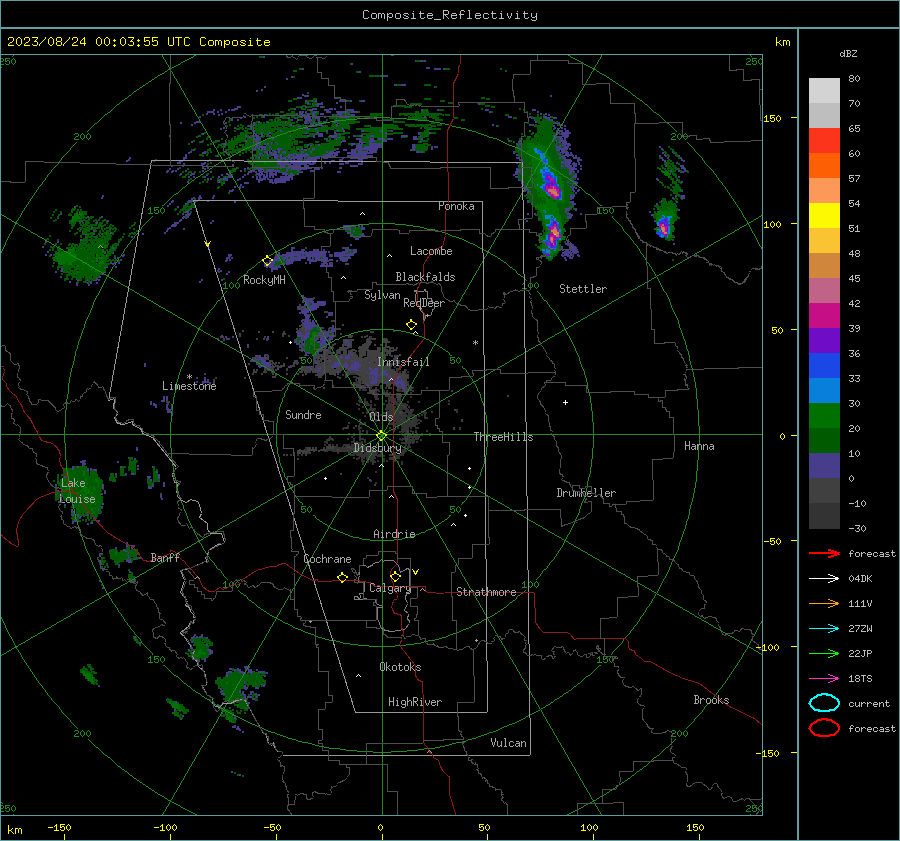Click the Composite_Reflectivity title text
The width and height of the screenshot is (900, 841).
pyautogui.click(x=449, y=15)
